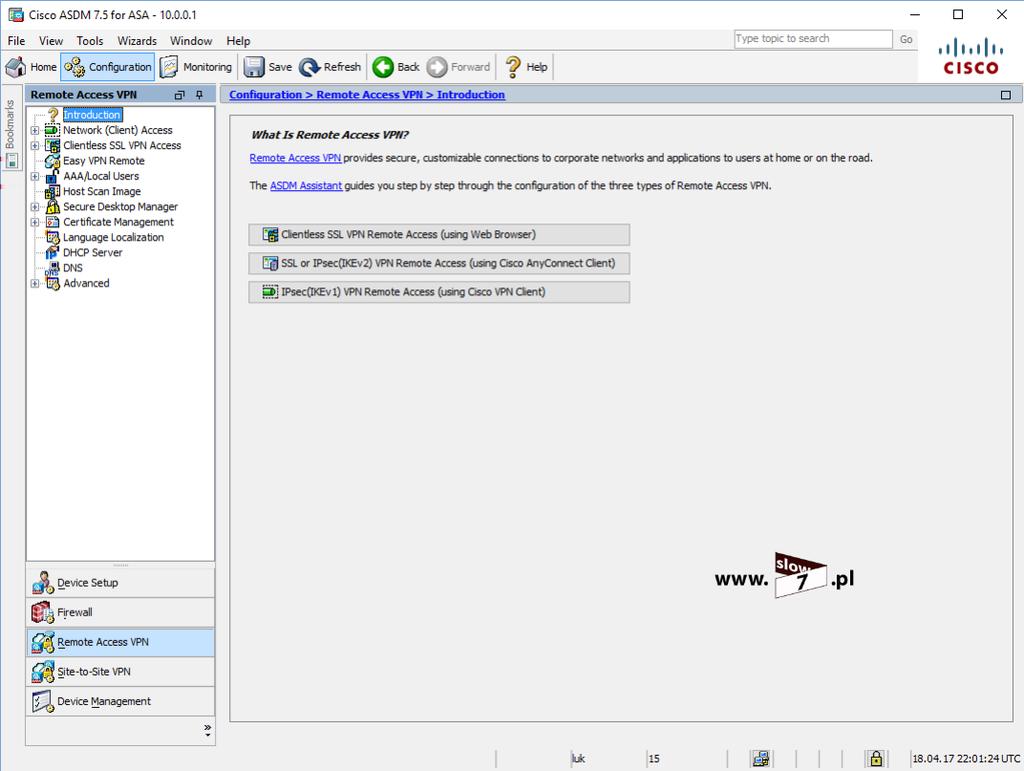Click the topic search field

point(813,39)
